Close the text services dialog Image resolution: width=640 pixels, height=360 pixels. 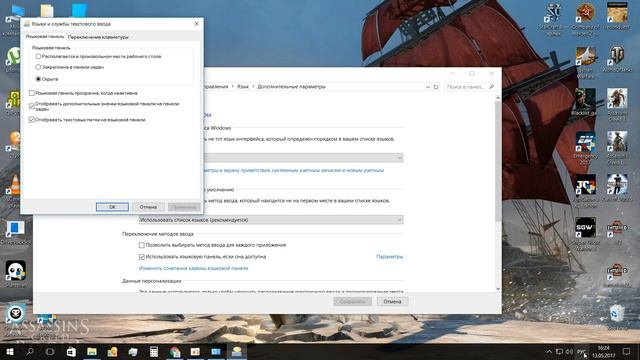196,24
